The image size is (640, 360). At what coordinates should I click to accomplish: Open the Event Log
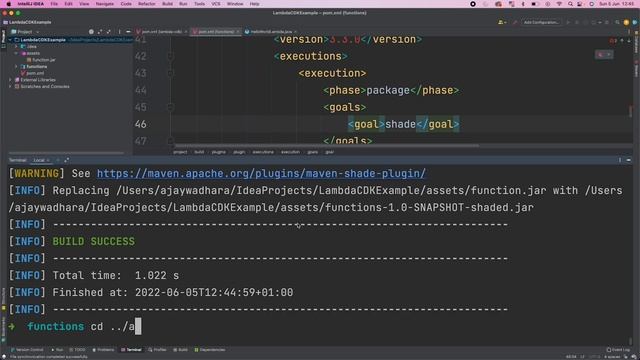[618, 350]
